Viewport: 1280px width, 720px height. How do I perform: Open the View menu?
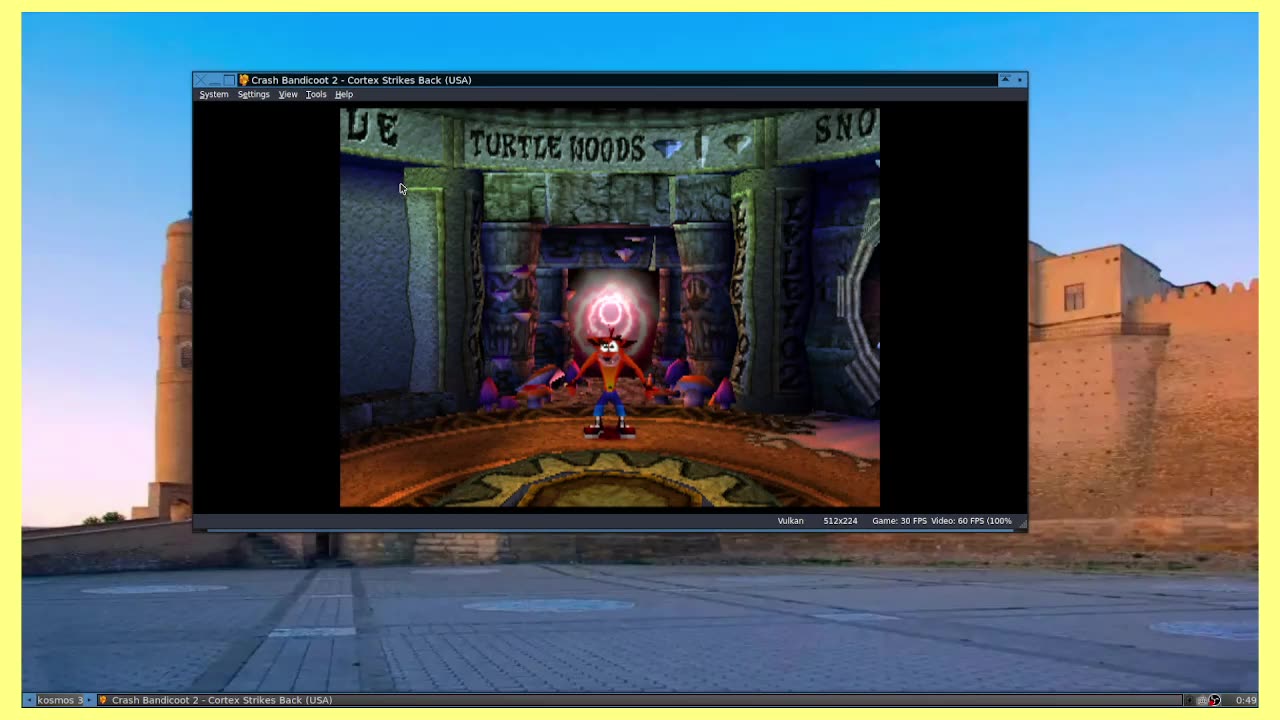coord(288,94)
